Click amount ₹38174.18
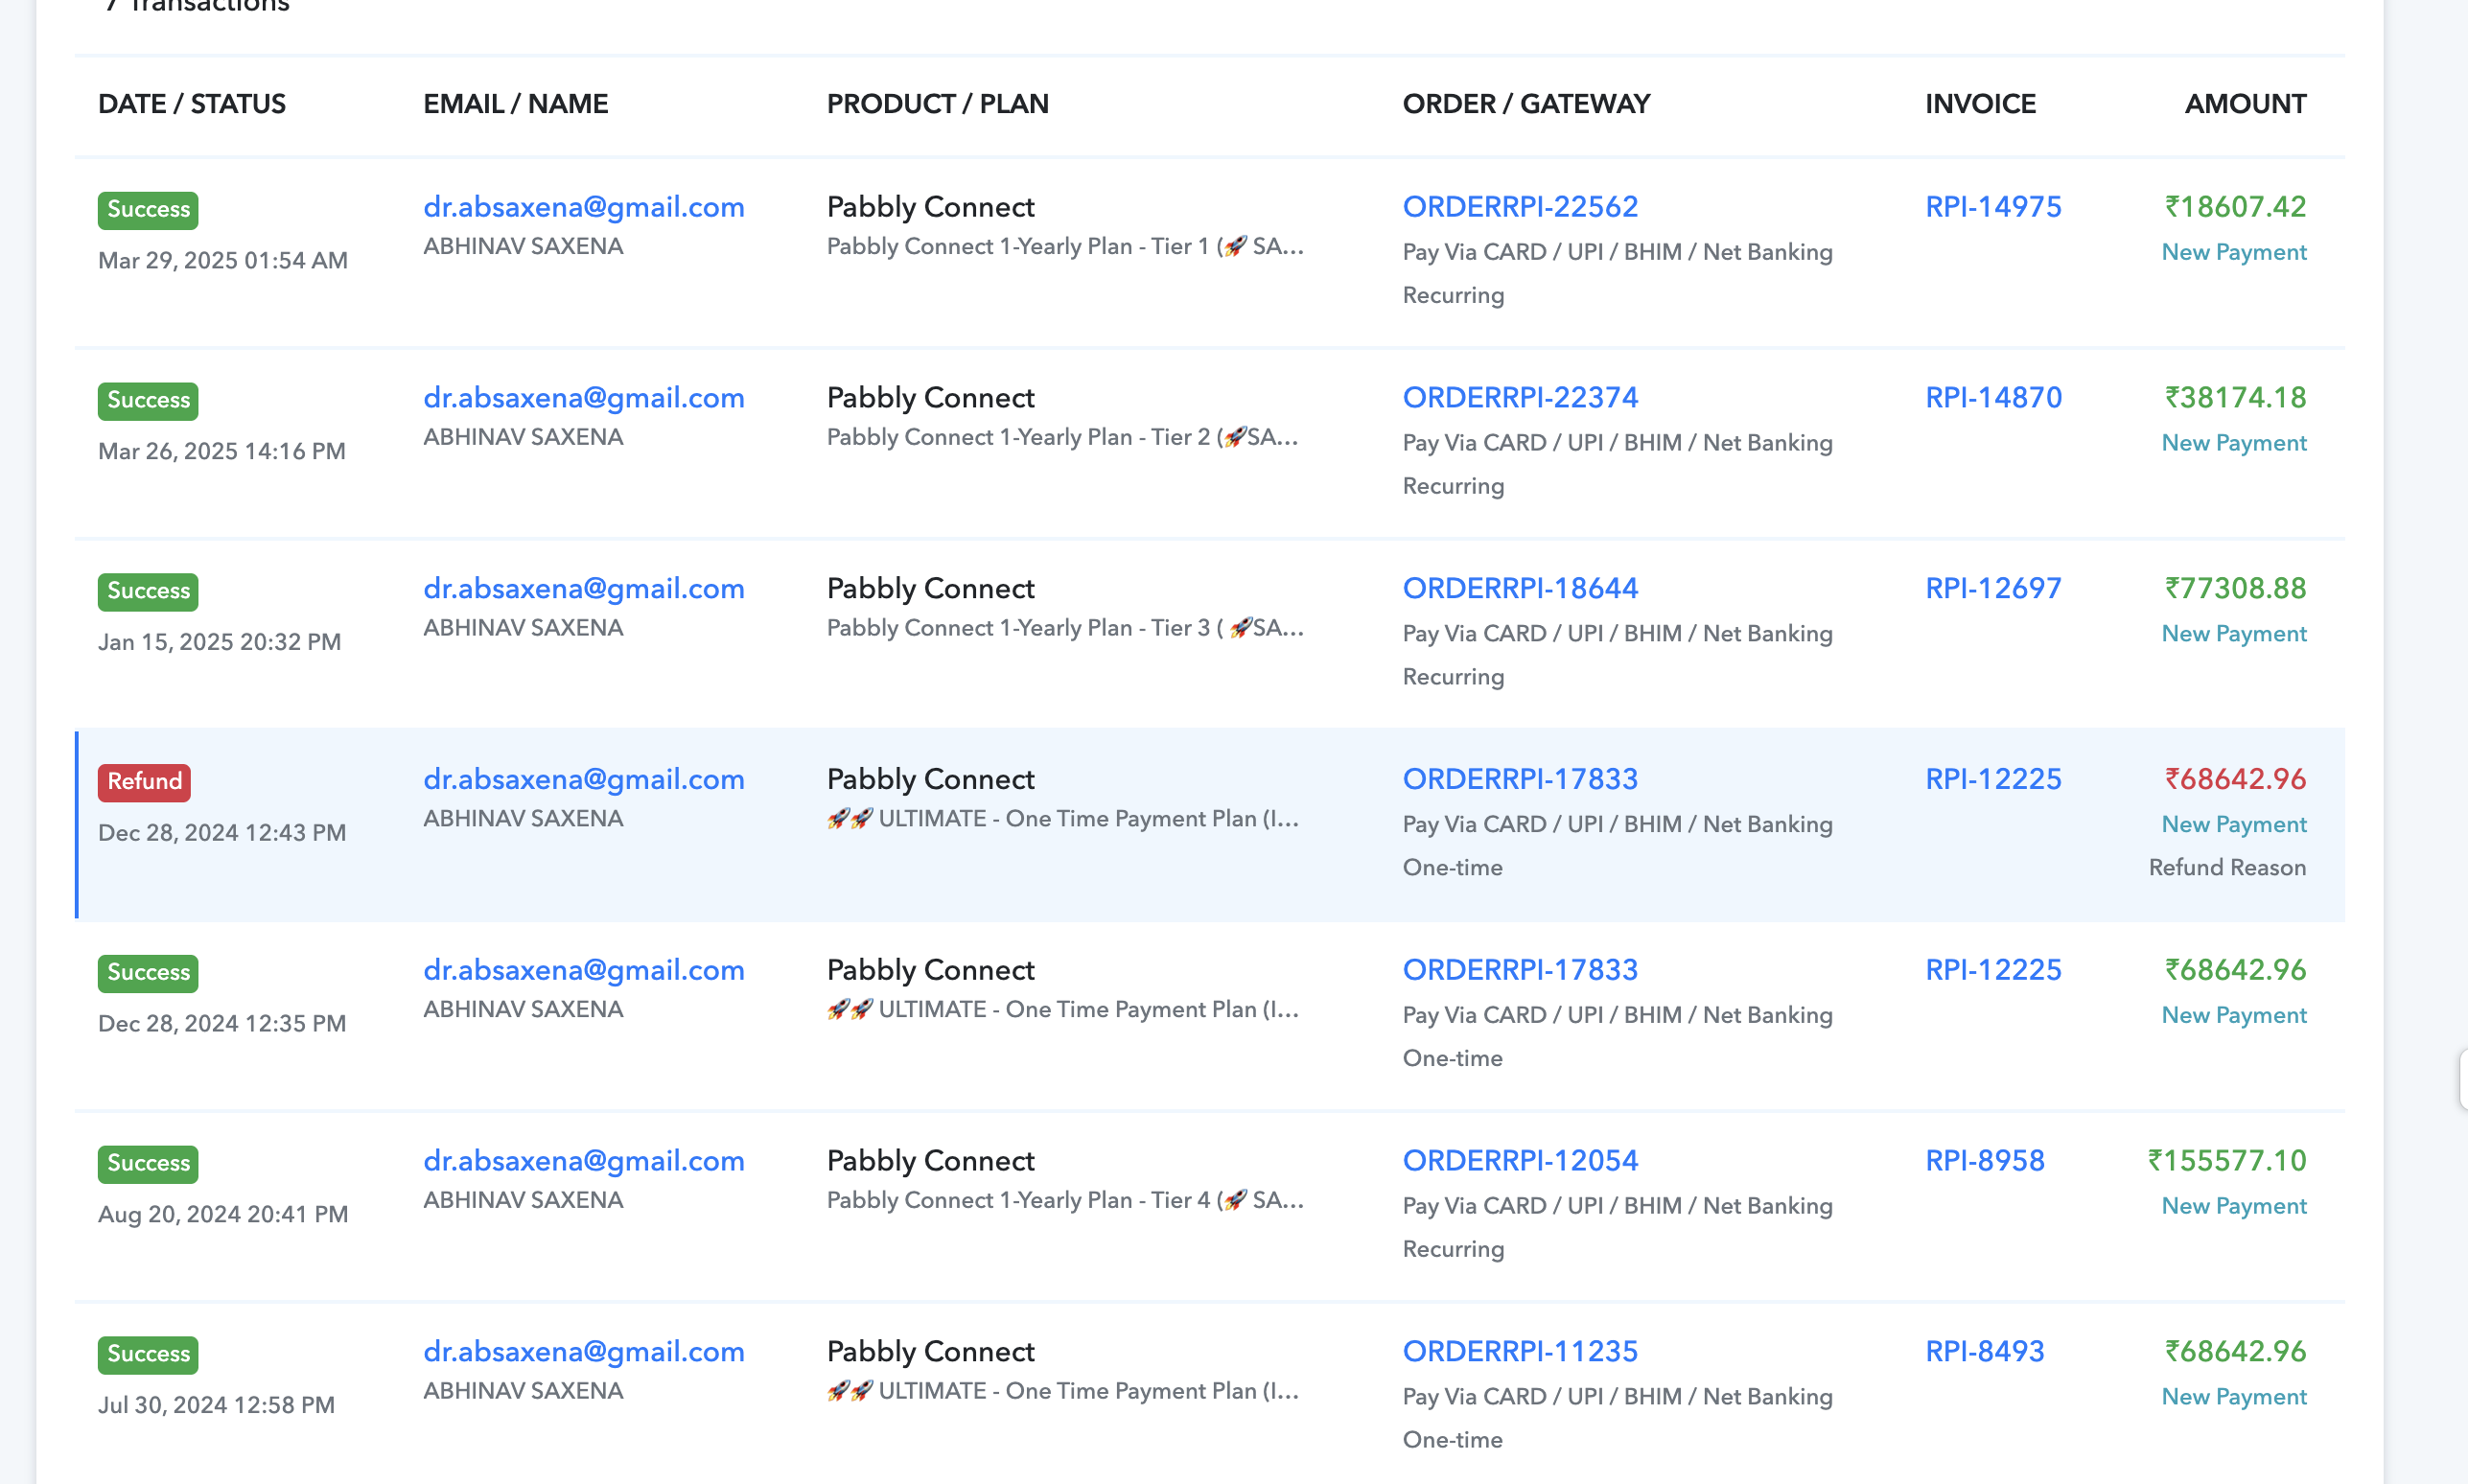 2235,398
